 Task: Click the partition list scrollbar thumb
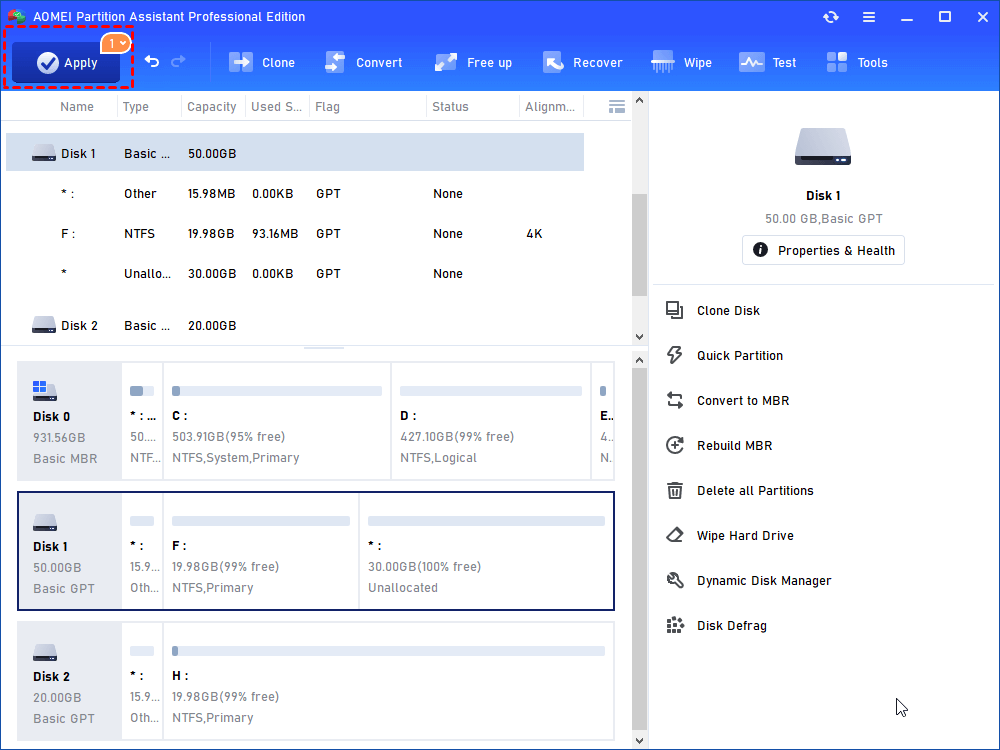click(x=639, y=245)
